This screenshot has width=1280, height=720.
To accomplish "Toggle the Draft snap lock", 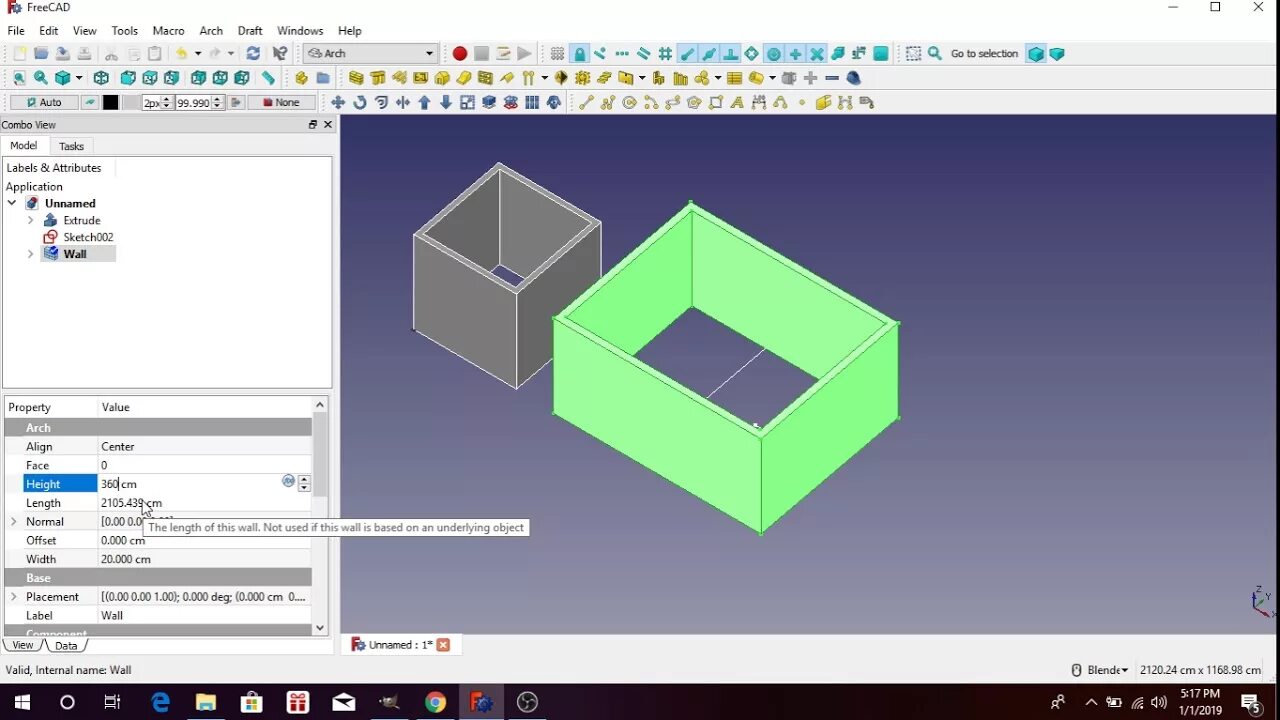I will (579, 53).
